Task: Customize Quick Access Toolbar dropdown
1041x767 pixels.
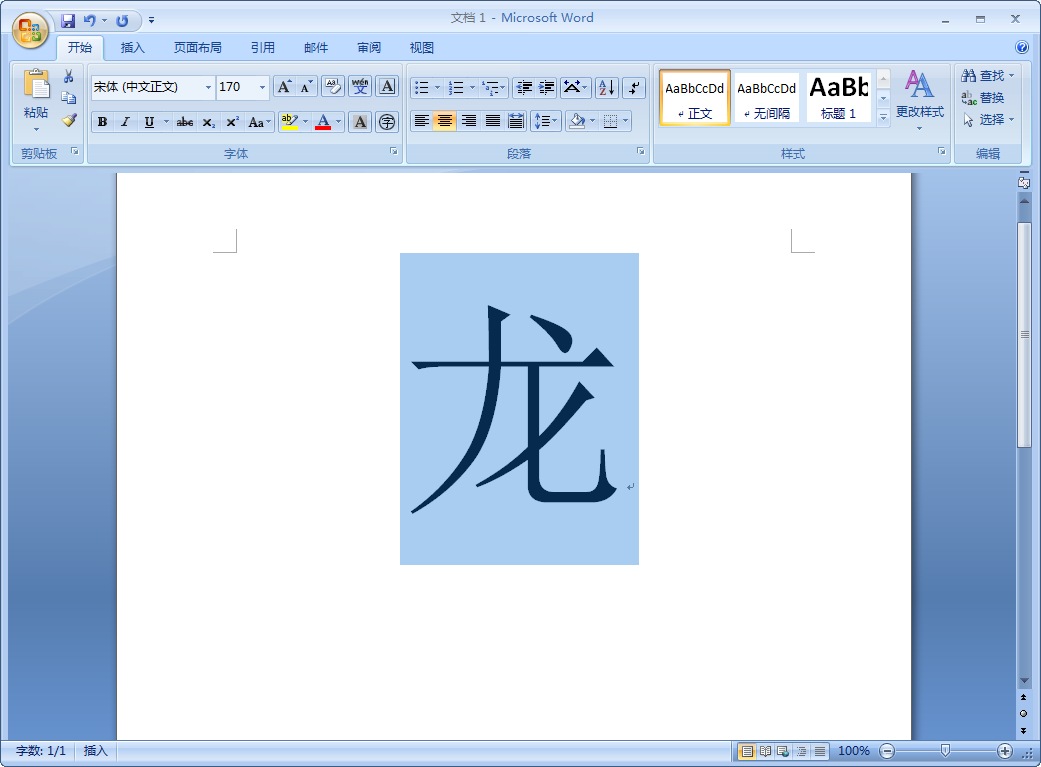Action: pos(151,21)
